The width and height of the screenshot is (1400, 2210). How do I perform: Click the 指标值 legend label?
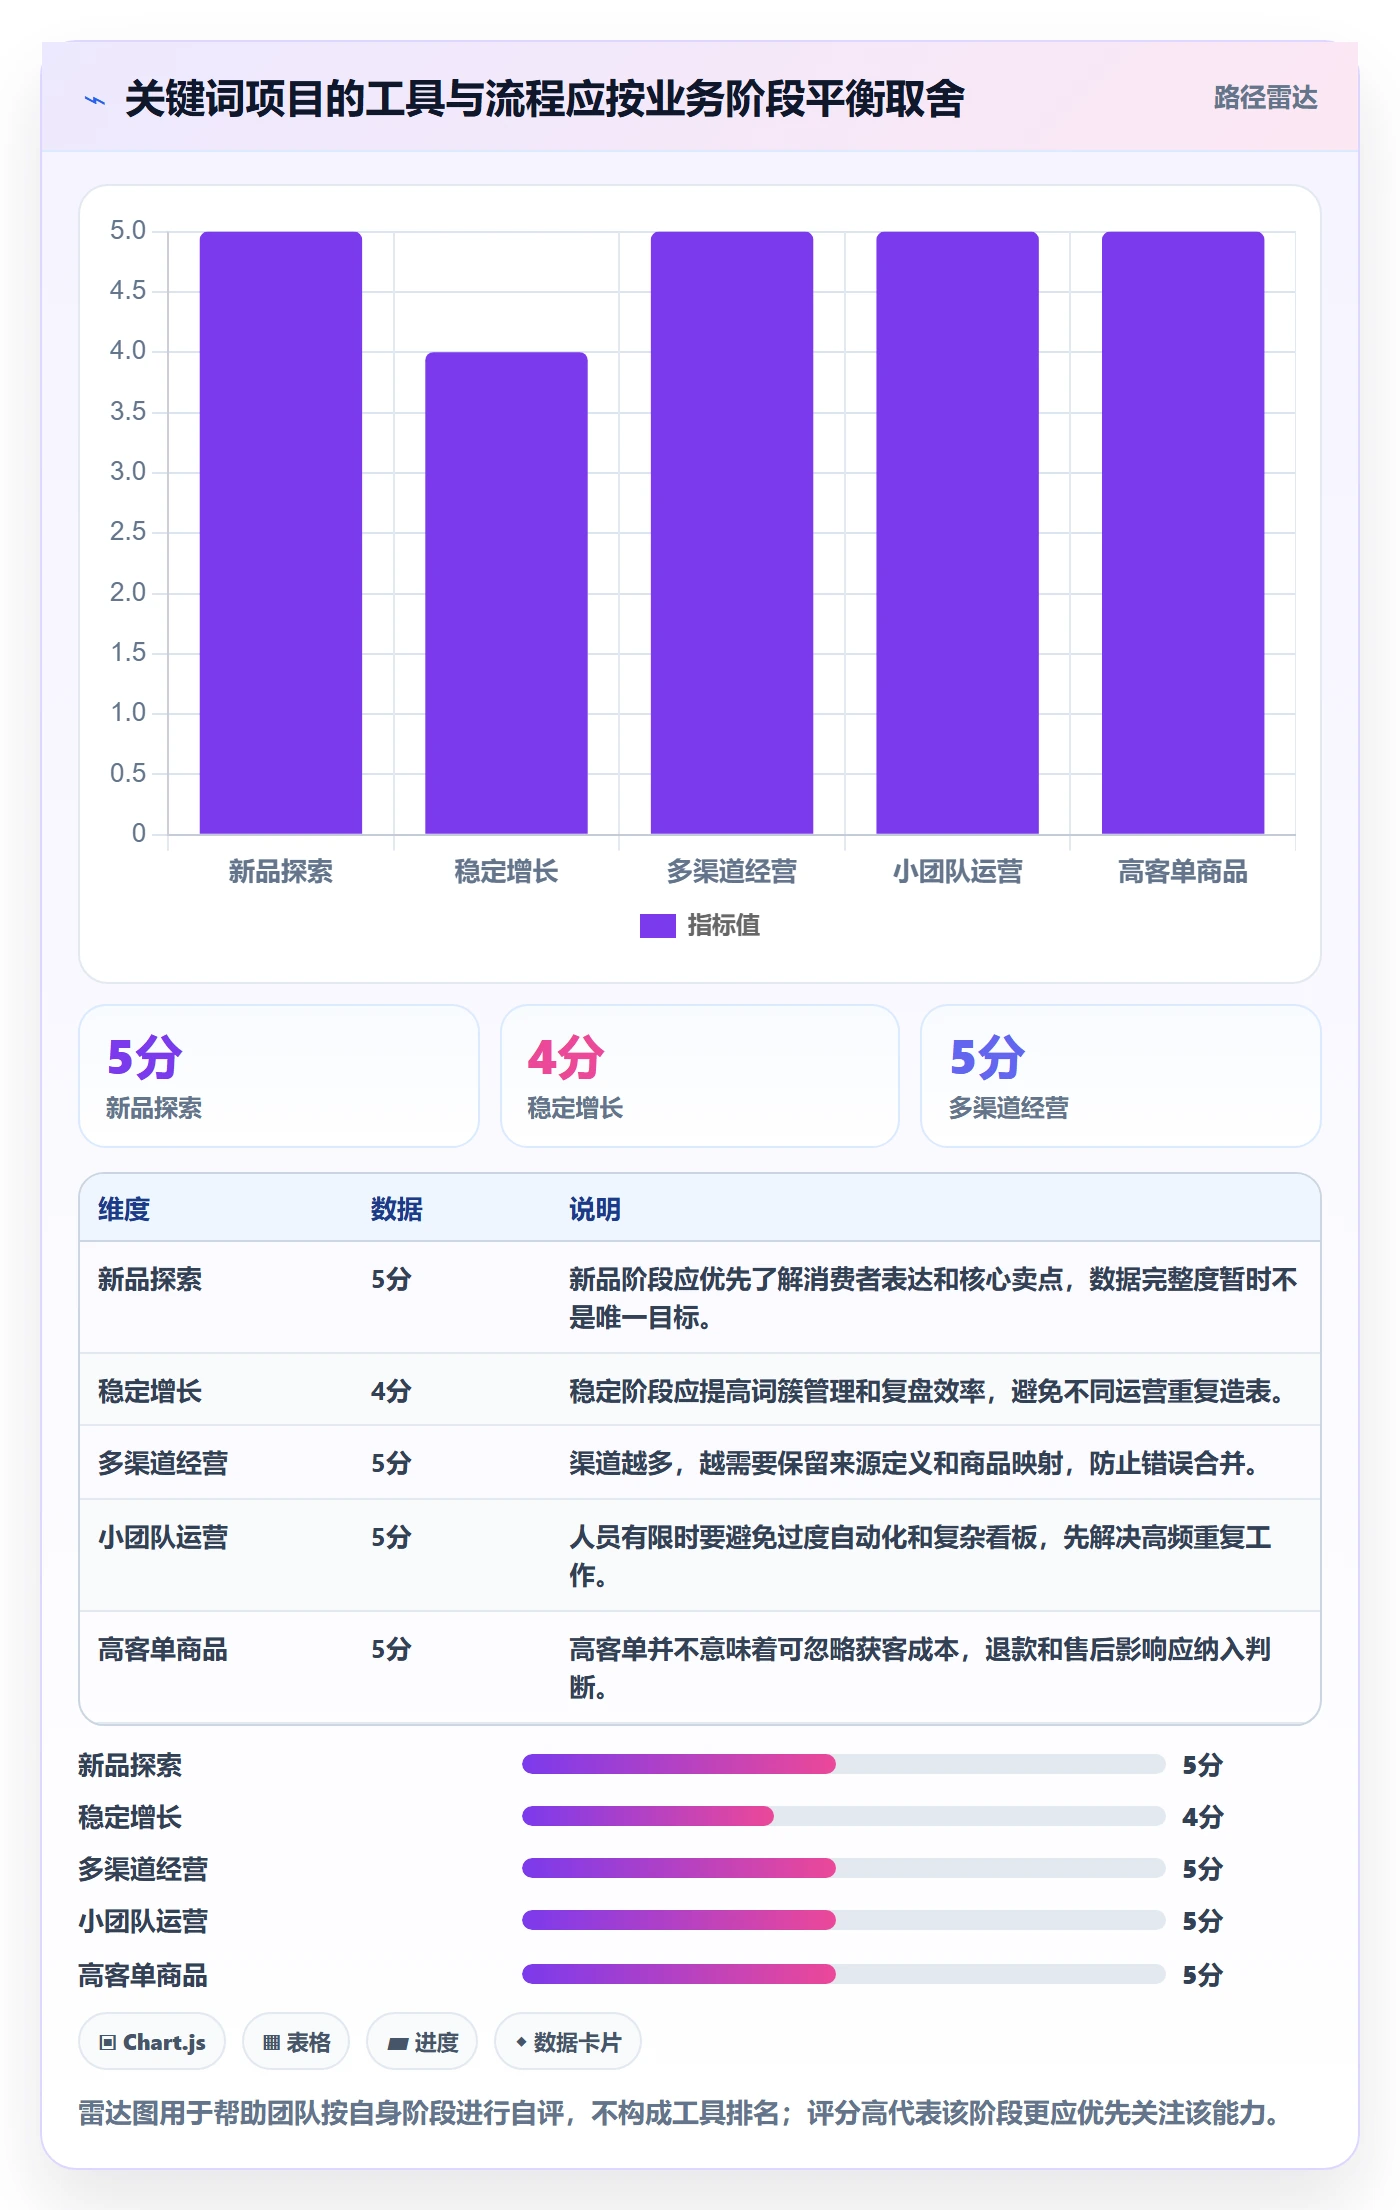tap(723, 926)
